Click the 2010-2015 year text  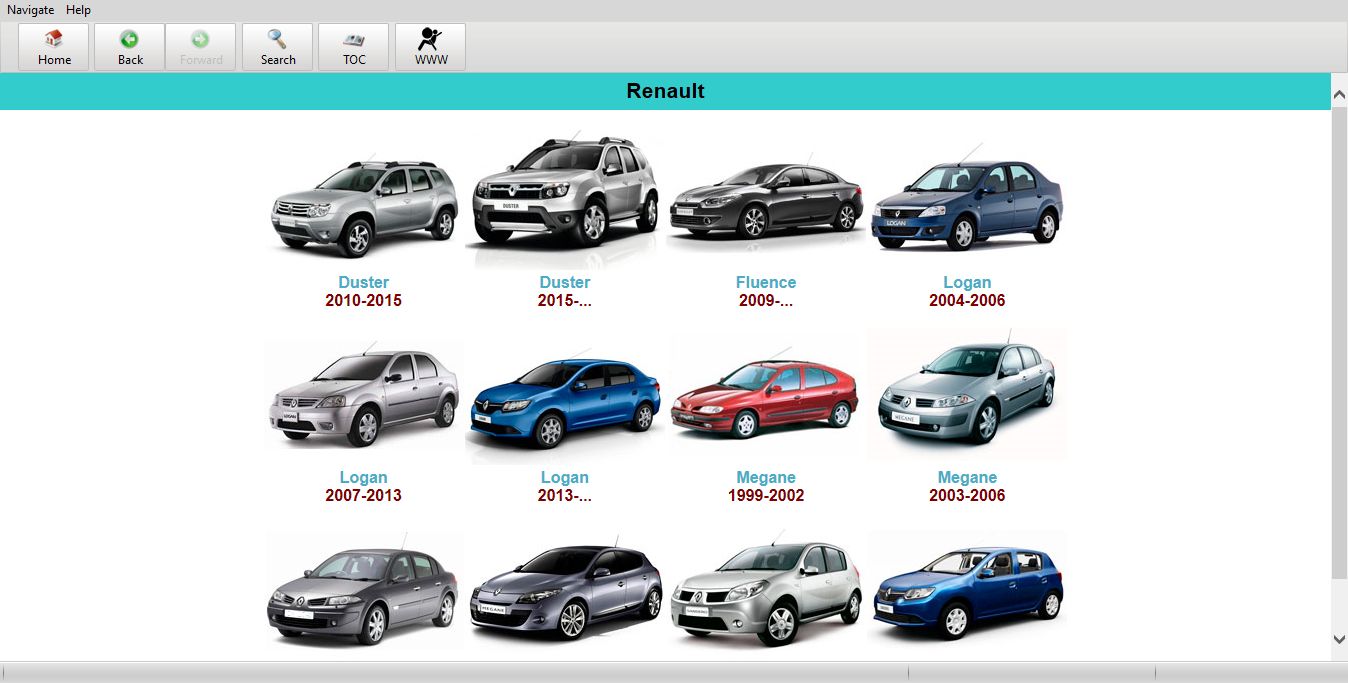(364, 300)
